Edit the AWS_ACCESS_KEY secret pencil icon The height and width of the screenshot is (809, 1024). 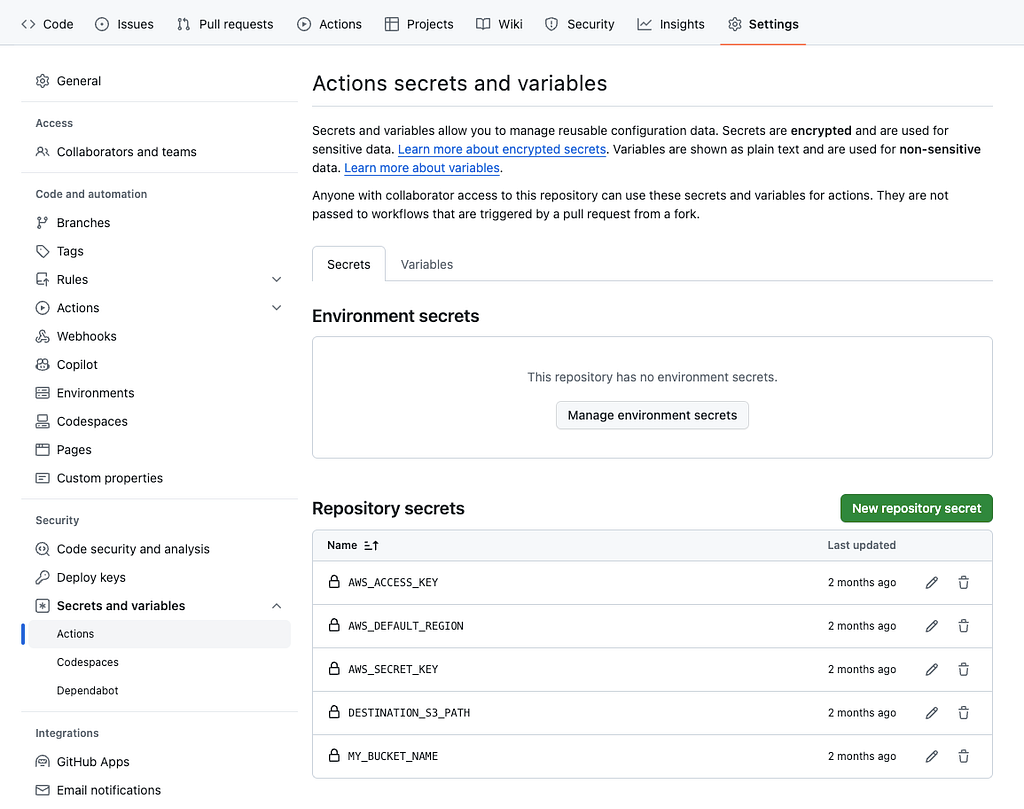(x=931, y=582)
